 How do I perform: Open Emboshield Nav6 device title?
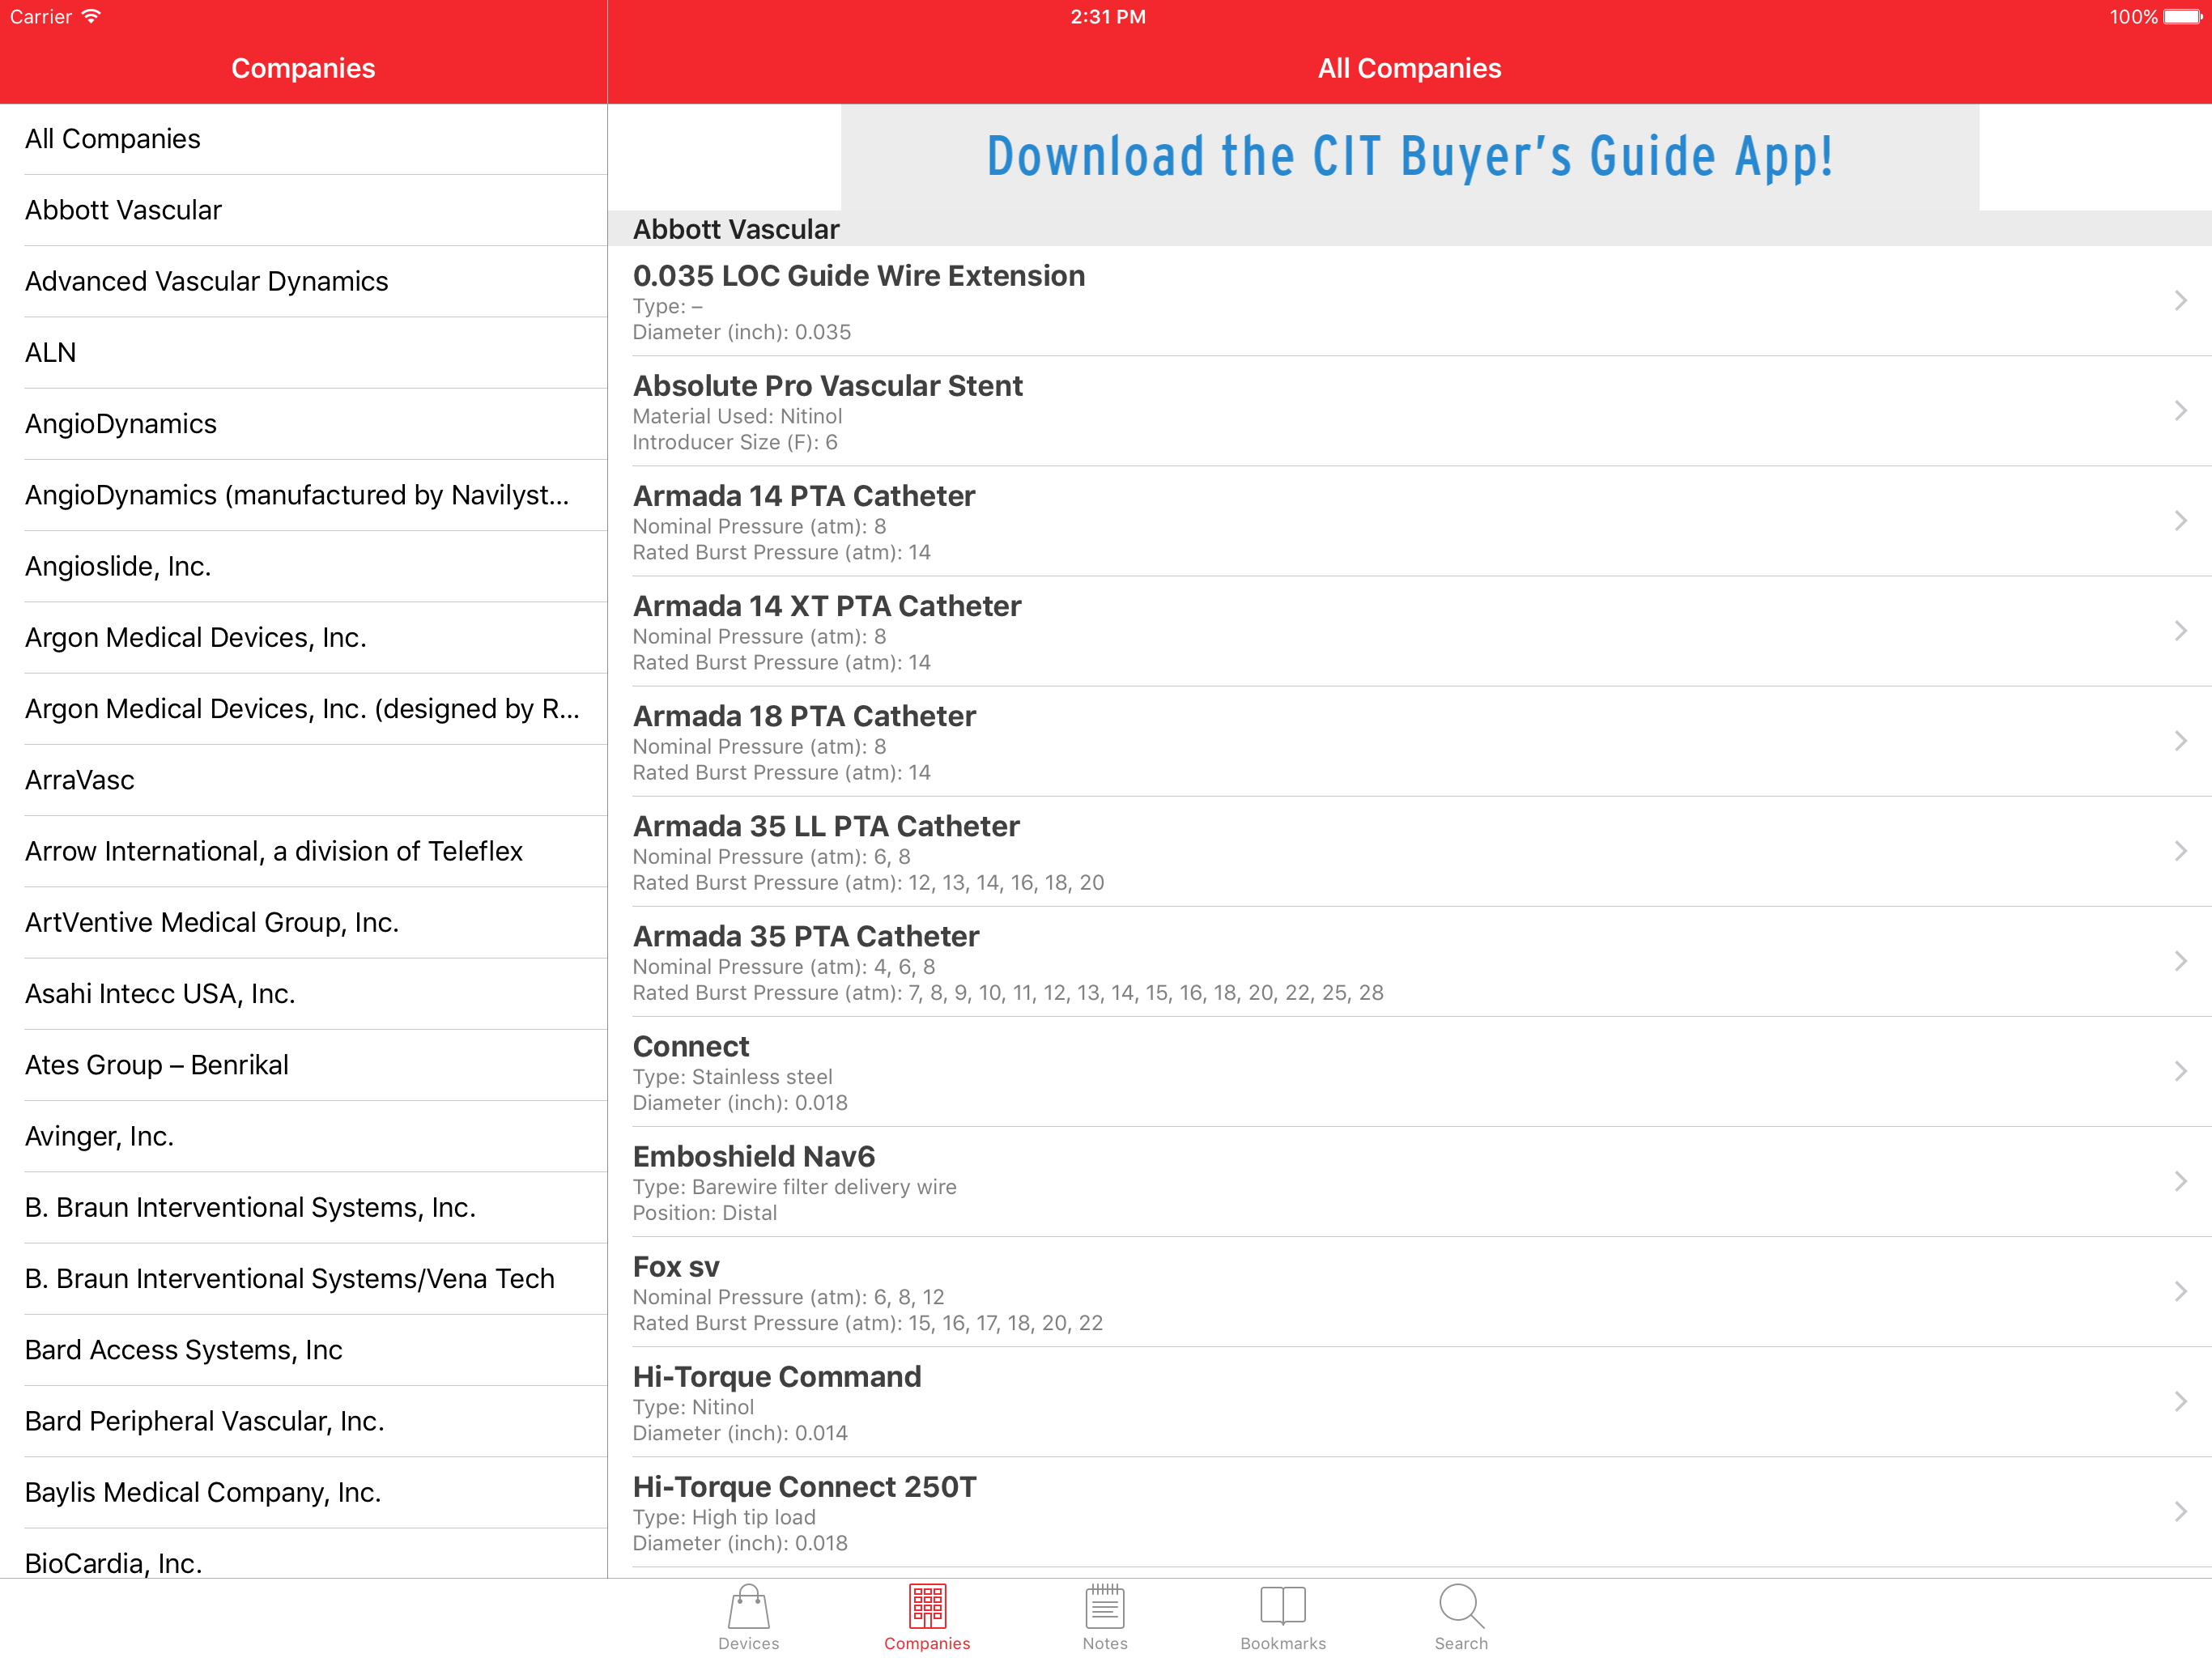[754, 1156]
